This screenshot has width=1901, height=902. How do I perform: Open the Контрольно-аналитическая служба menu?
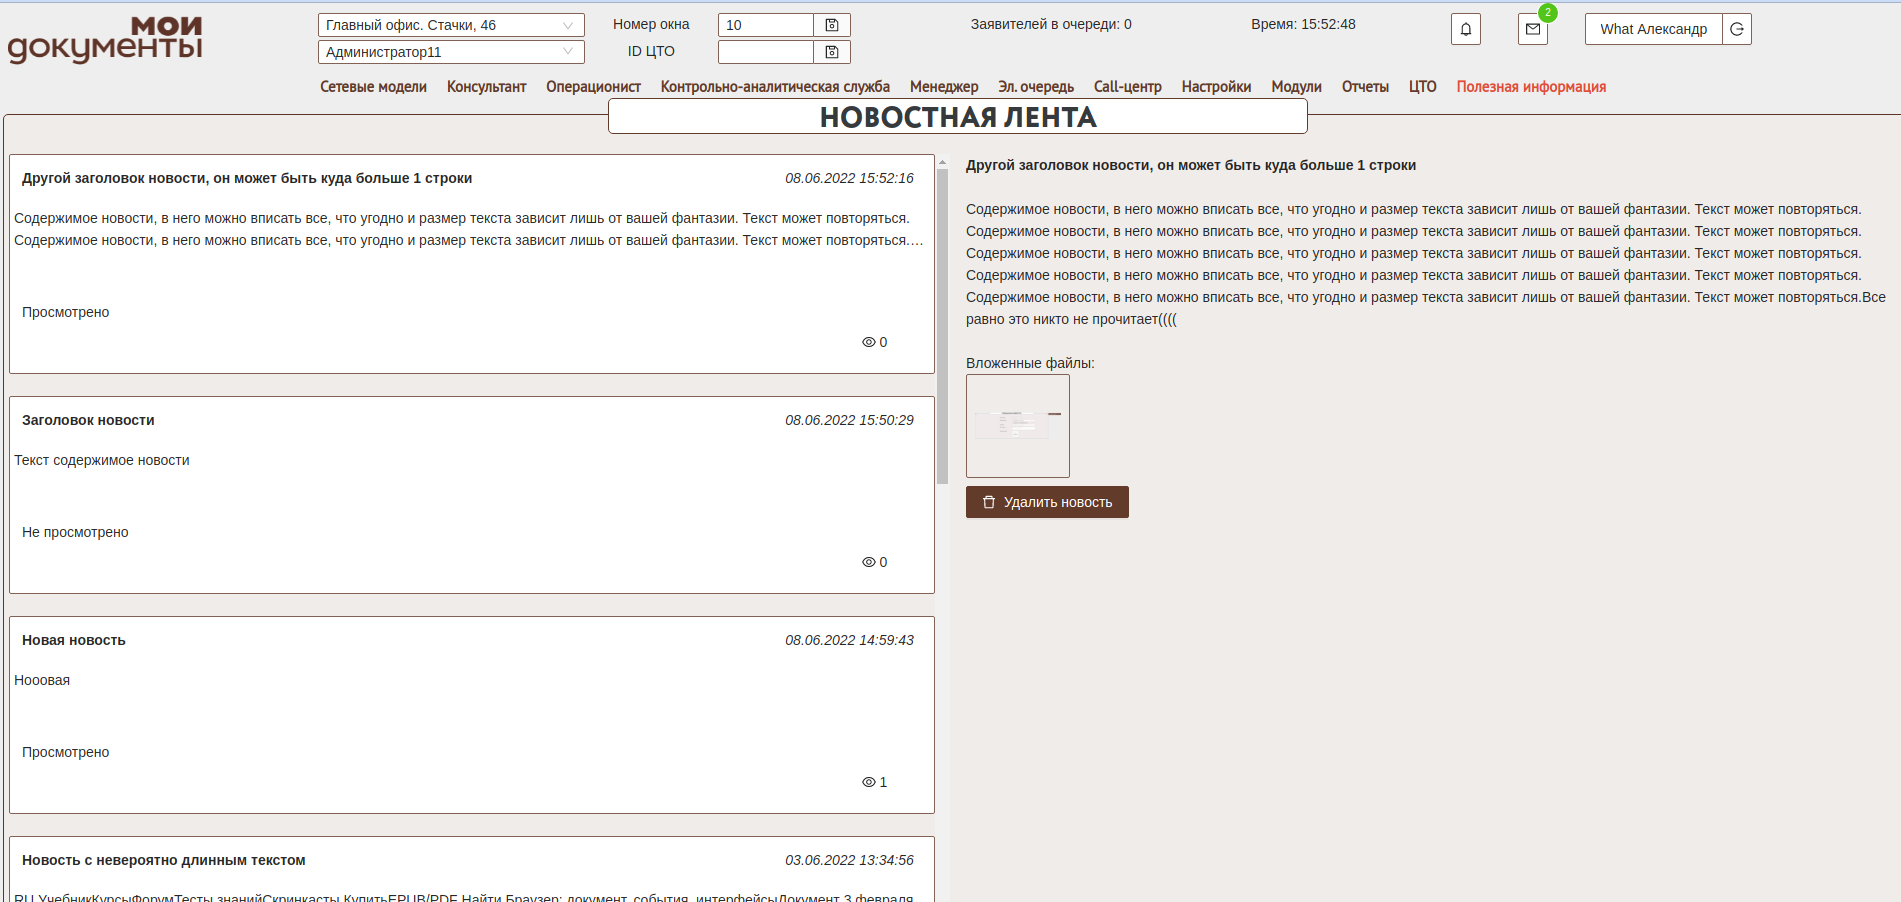[774, 87]
